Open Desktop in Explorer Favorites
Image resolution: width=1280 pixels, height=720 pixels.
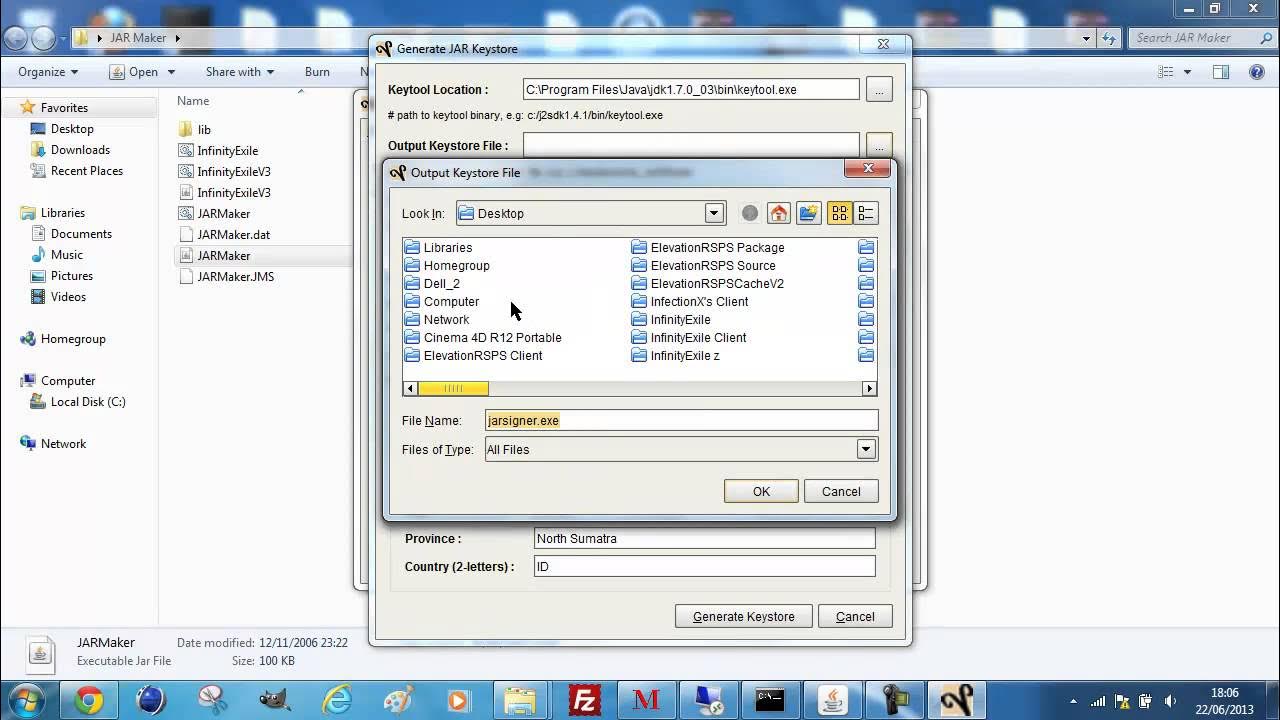(x=72, y=129)
